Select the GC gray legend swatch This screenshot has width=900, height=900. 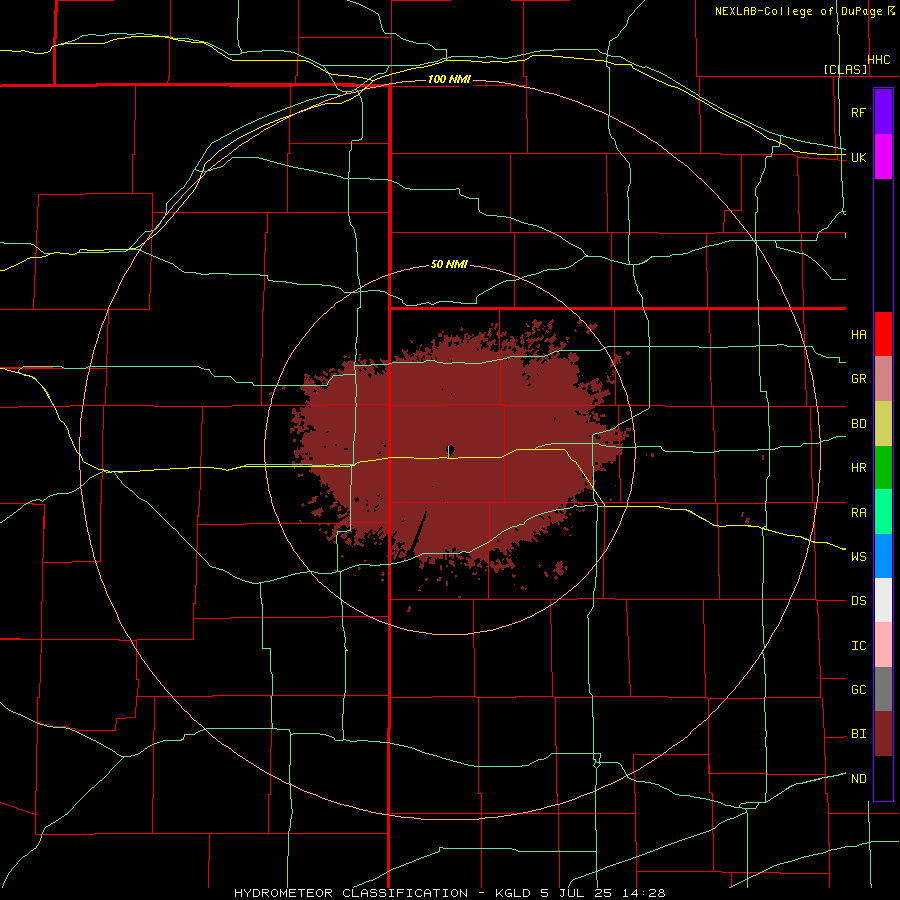click(x=883, y=689)
